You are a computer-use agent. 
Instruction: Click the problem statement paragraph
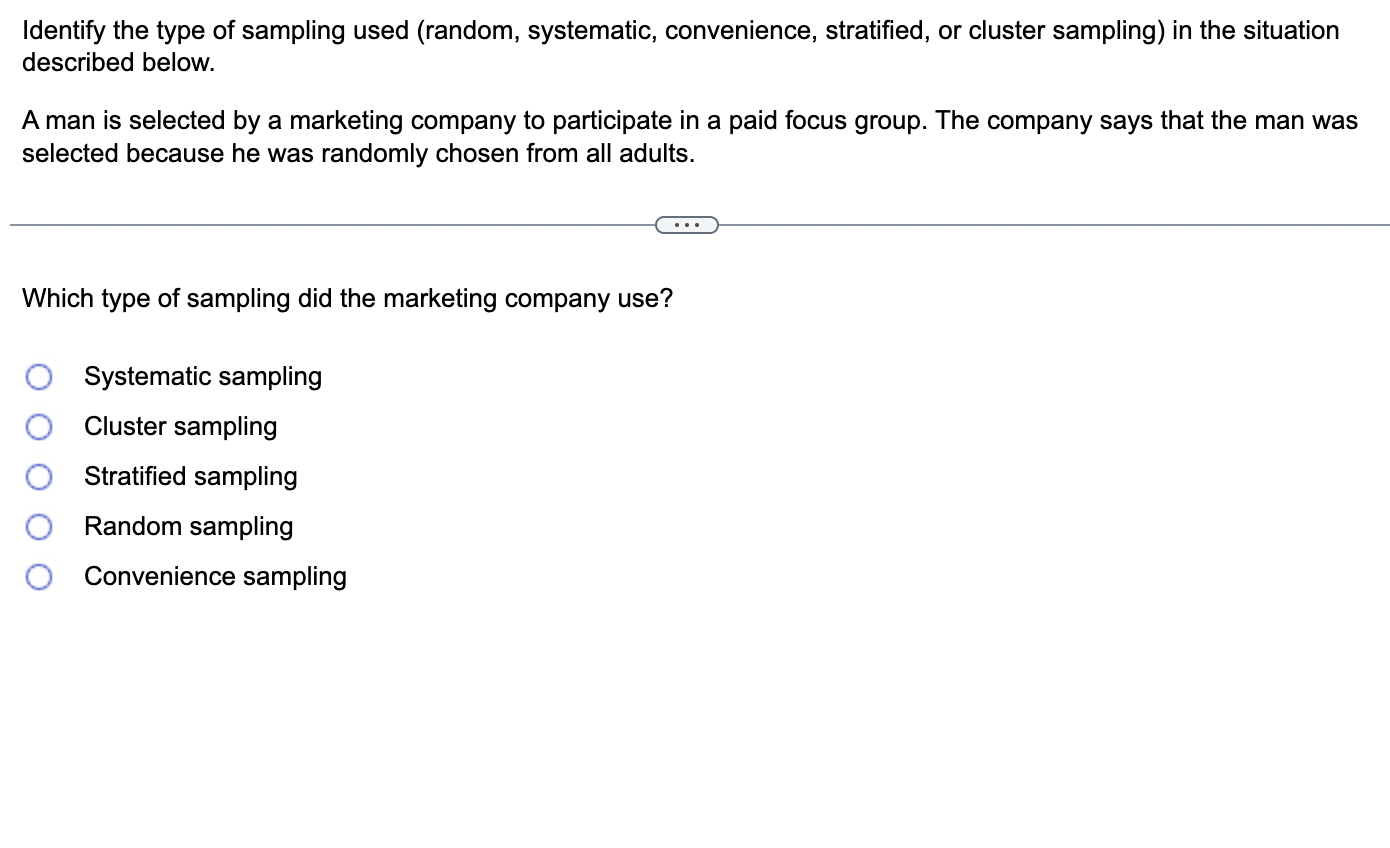[690, 137]
